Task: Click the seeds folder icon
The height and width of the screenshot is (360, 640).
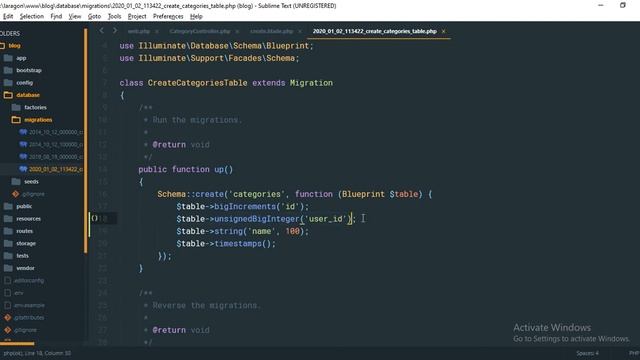Action: coord(16,182)
